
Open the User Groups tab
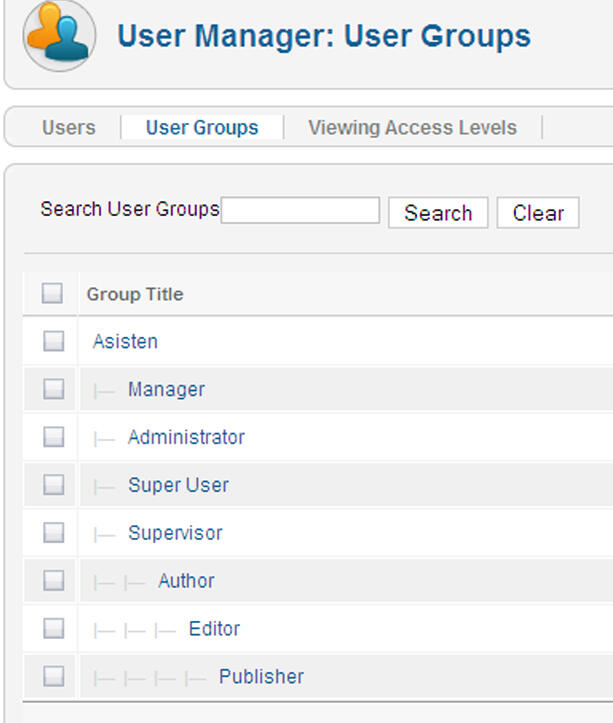click(x=202, y=128)
